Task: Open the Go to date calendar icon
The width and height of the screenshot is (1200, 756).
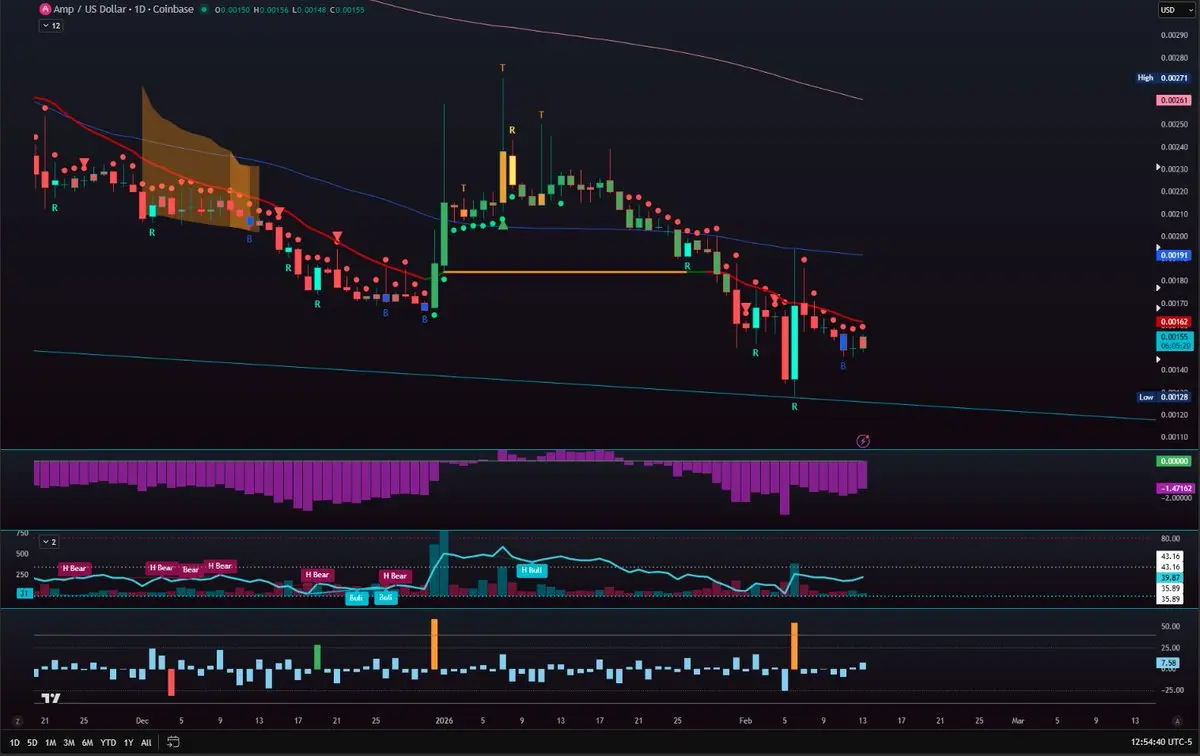Action: point(174,742)
